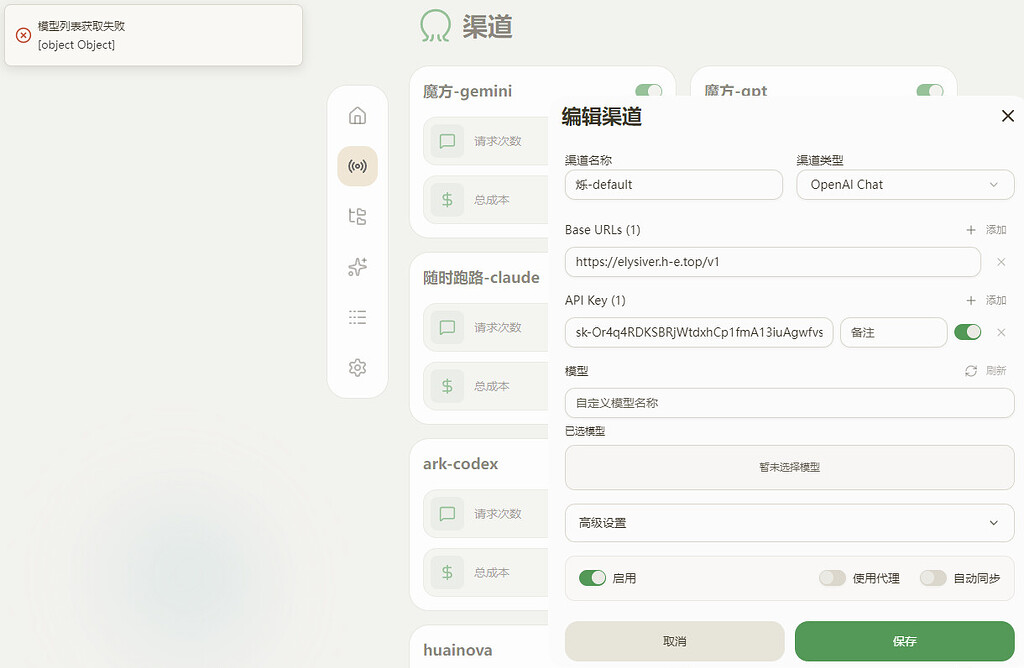Click the octopus logo next to 渠道
Viewport: 1024px width, 668px height.
tap(435, 26)
